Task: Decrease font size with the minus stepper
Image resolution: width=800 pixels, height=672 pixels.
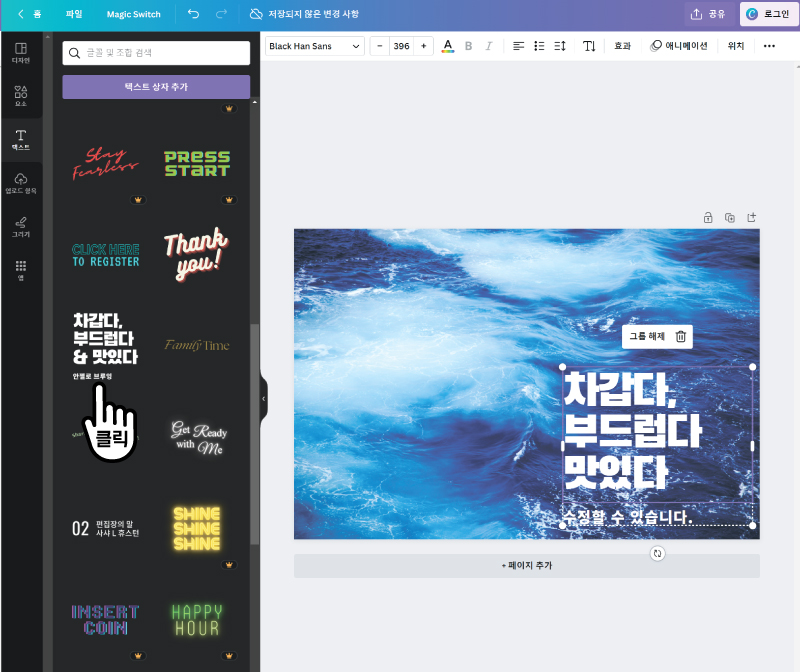Action: [x=379, y=46]
